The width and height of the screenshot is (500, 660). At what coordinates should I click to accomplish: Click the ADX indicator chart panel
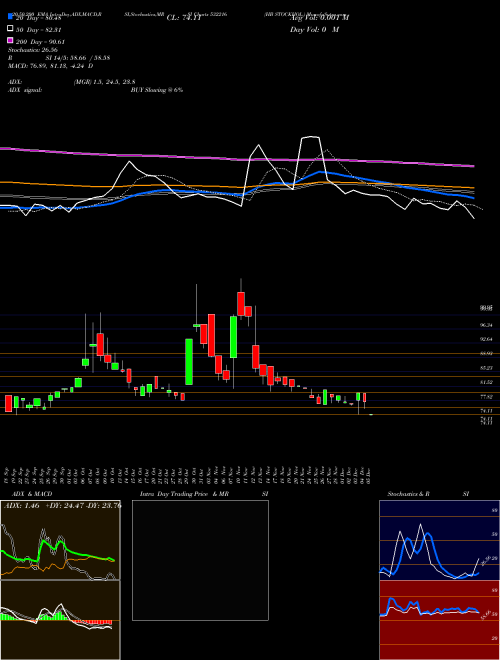click(x=60, y=540)
